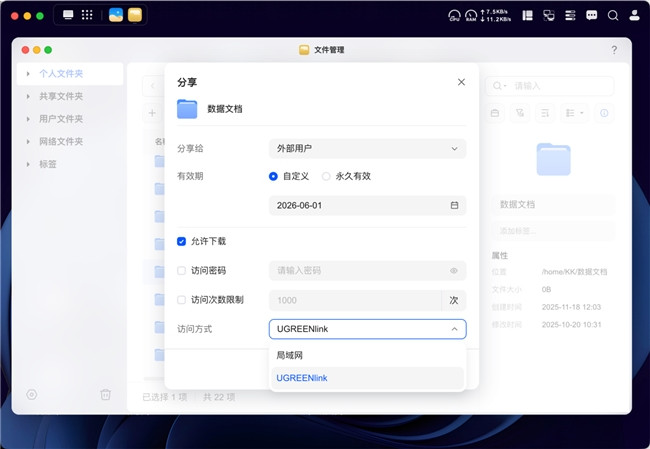Click the large folder thumbnail in details panel
This screenshot has height=449, width=650.
coord(553,159)
